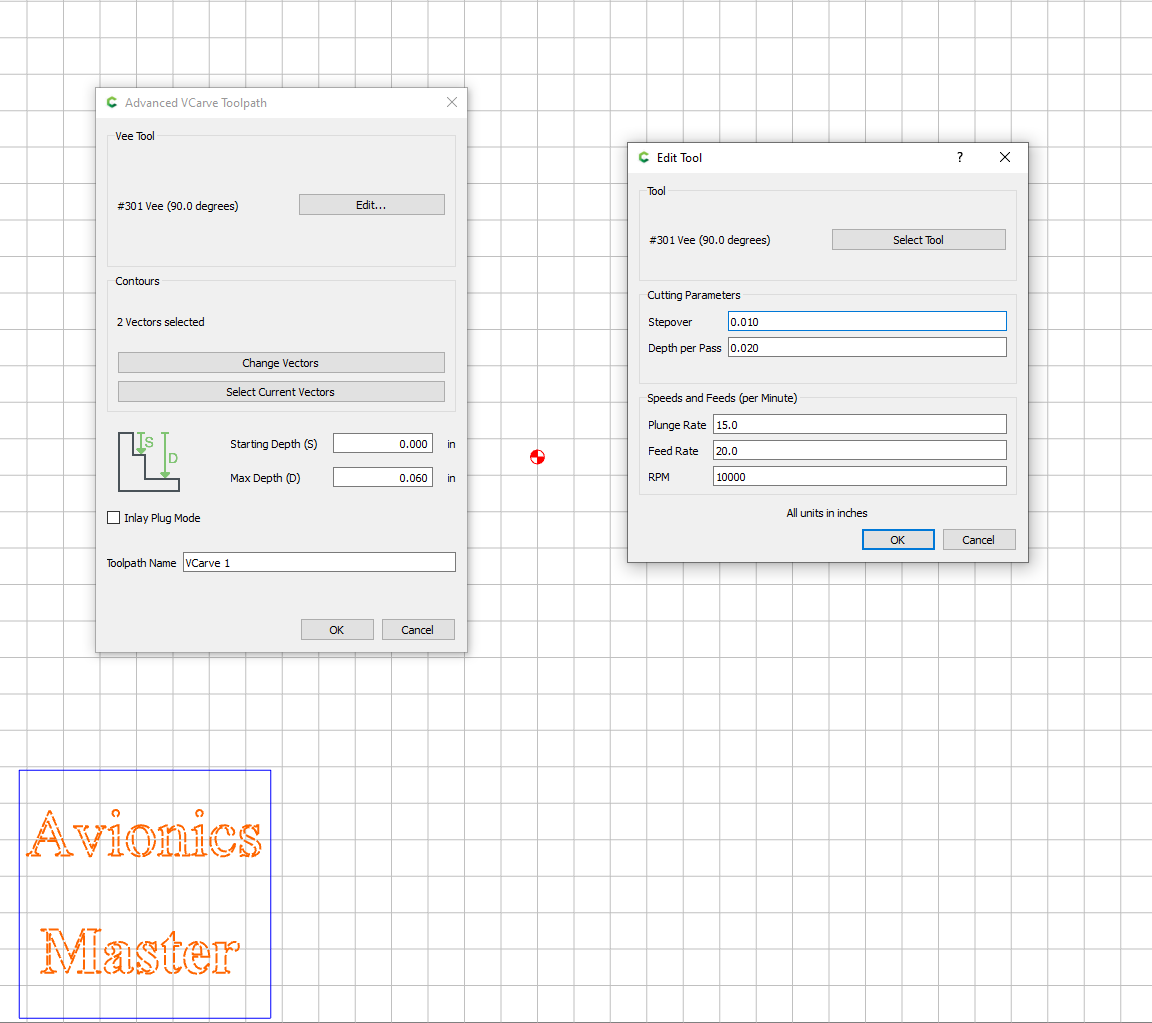Image resolution: width=1152 pixels, height=1023 pixels.
Task: Enable Inlay Plug Mode checkbox
Action: point(113,518)
